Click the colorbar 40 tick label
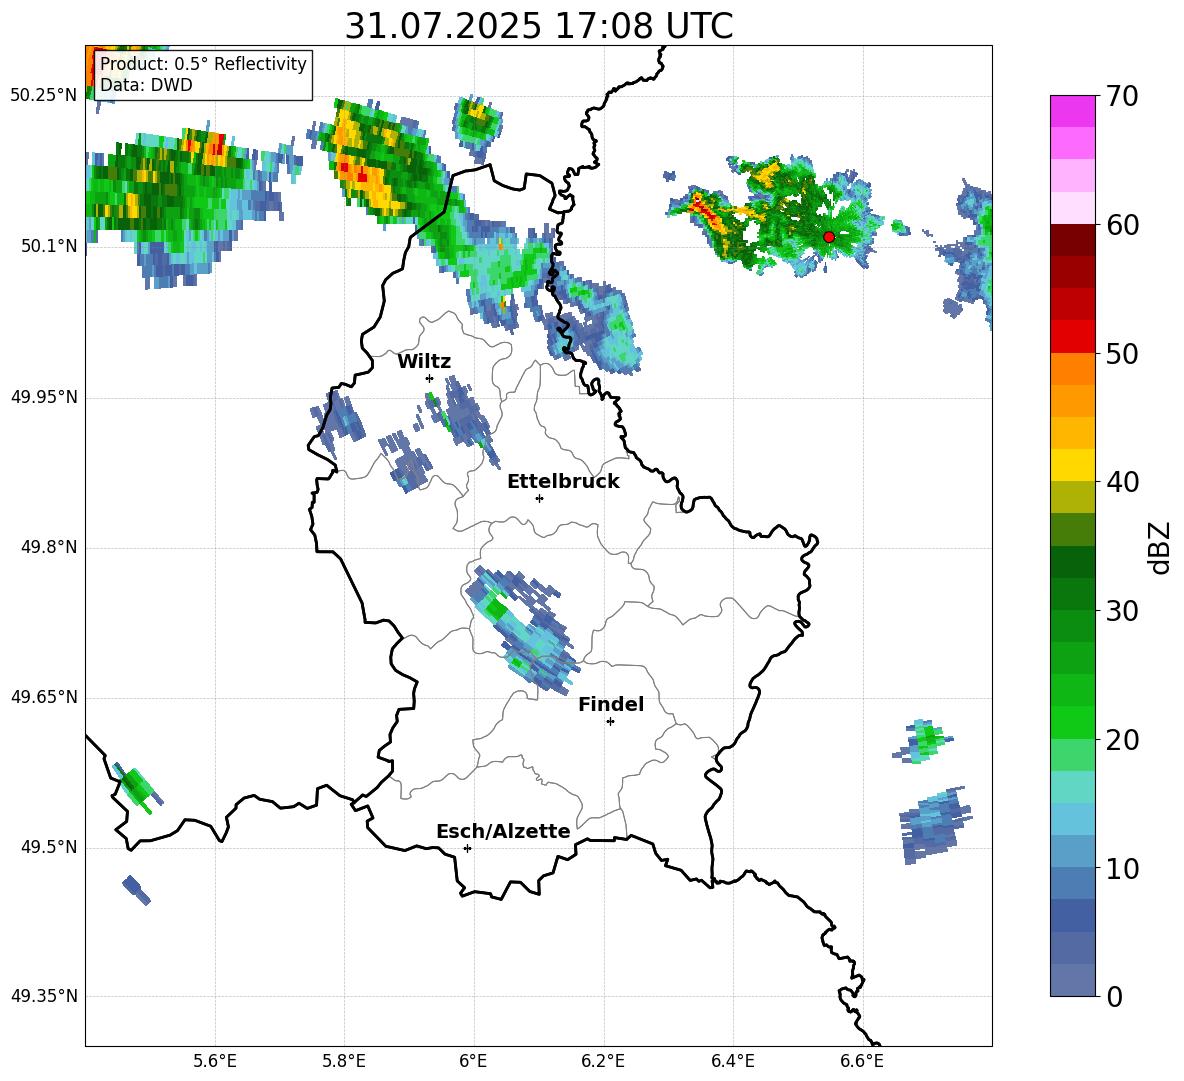1184x1081 pixels. [x=1122, y=482]
